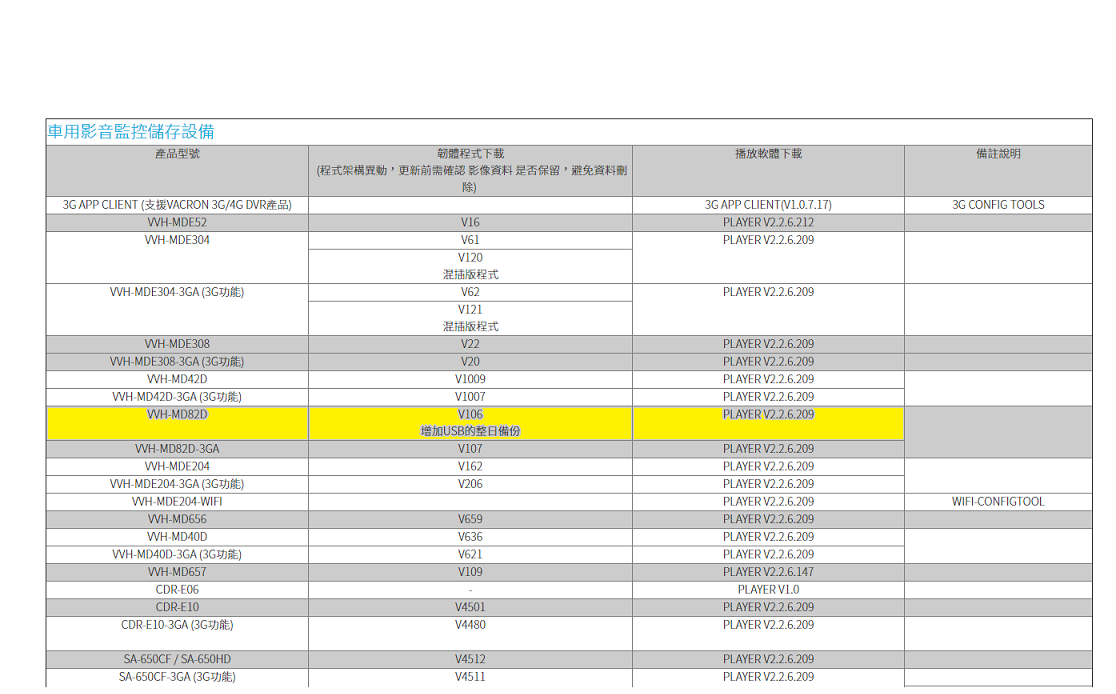Download firmware V20 for VVH-MDE308-3GA
The width and height of the screenshot is (1116, 694).
coord(470,362)
